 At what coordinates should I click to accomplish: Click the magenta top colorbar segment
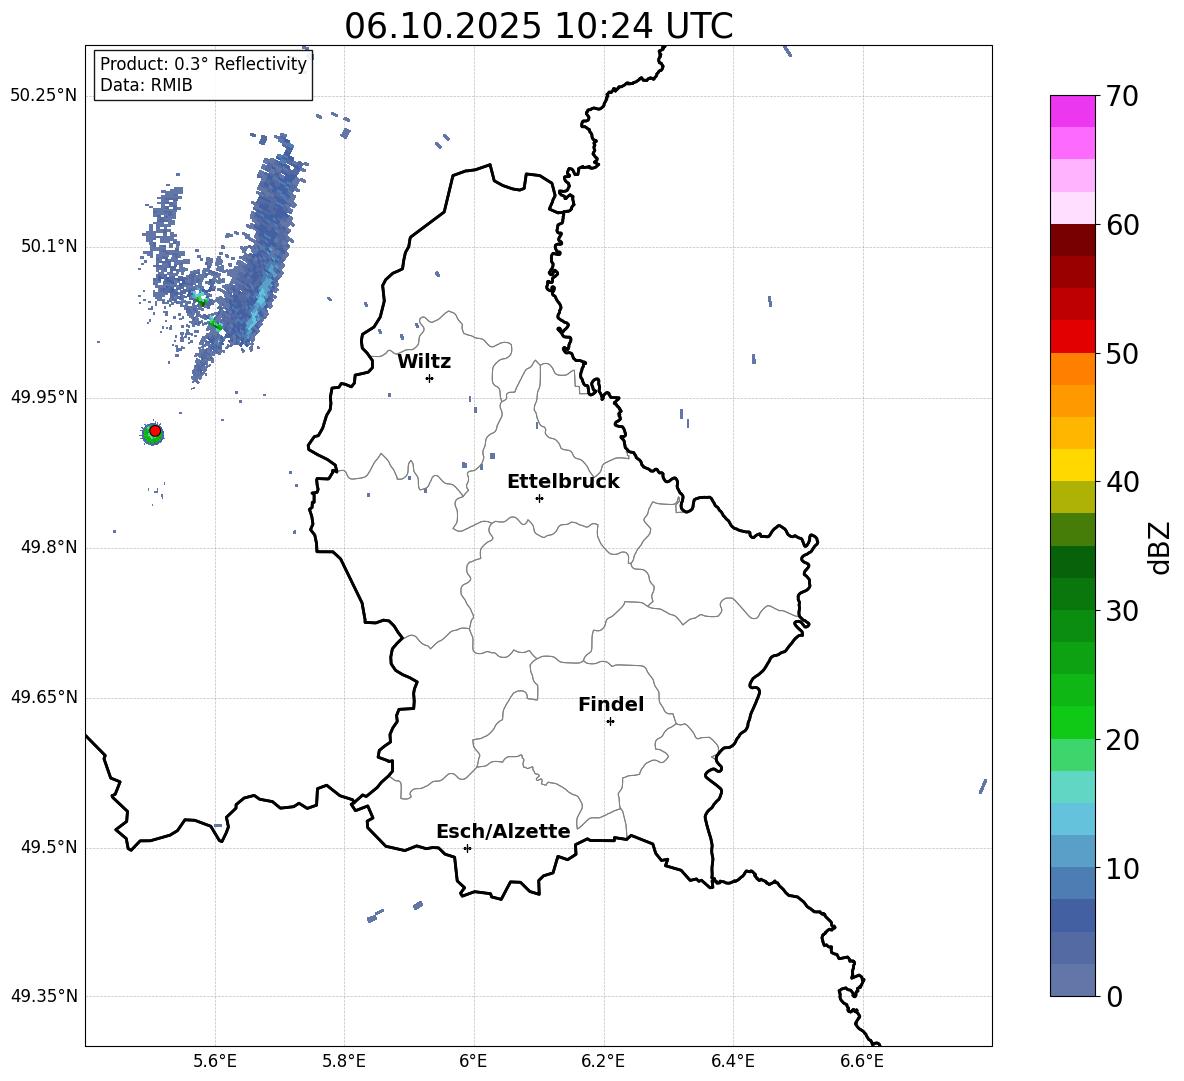1072,111
